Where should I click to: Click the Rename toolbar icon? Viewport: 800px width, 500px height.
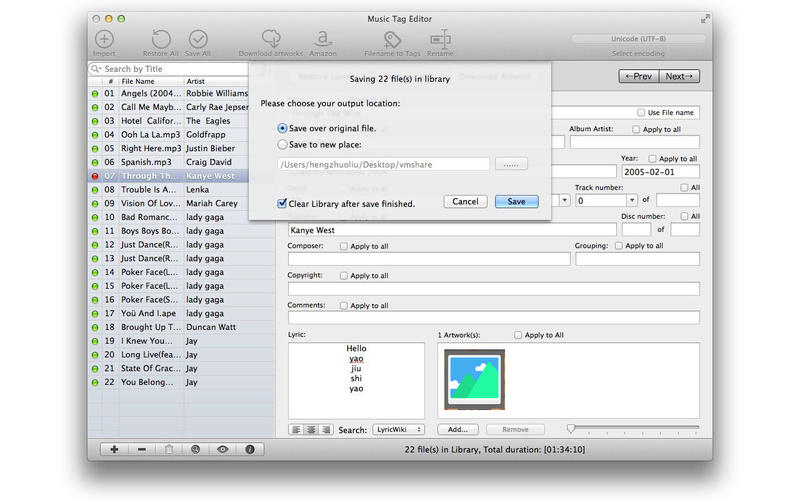pos(439,40)
